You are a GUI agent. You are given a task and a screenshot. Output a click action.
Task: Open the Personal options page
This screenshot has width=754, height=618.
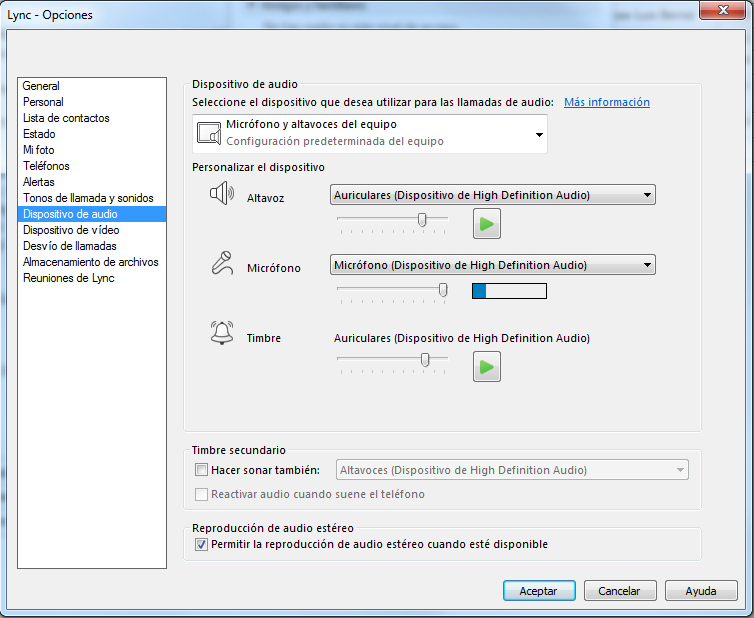(92, 102)
